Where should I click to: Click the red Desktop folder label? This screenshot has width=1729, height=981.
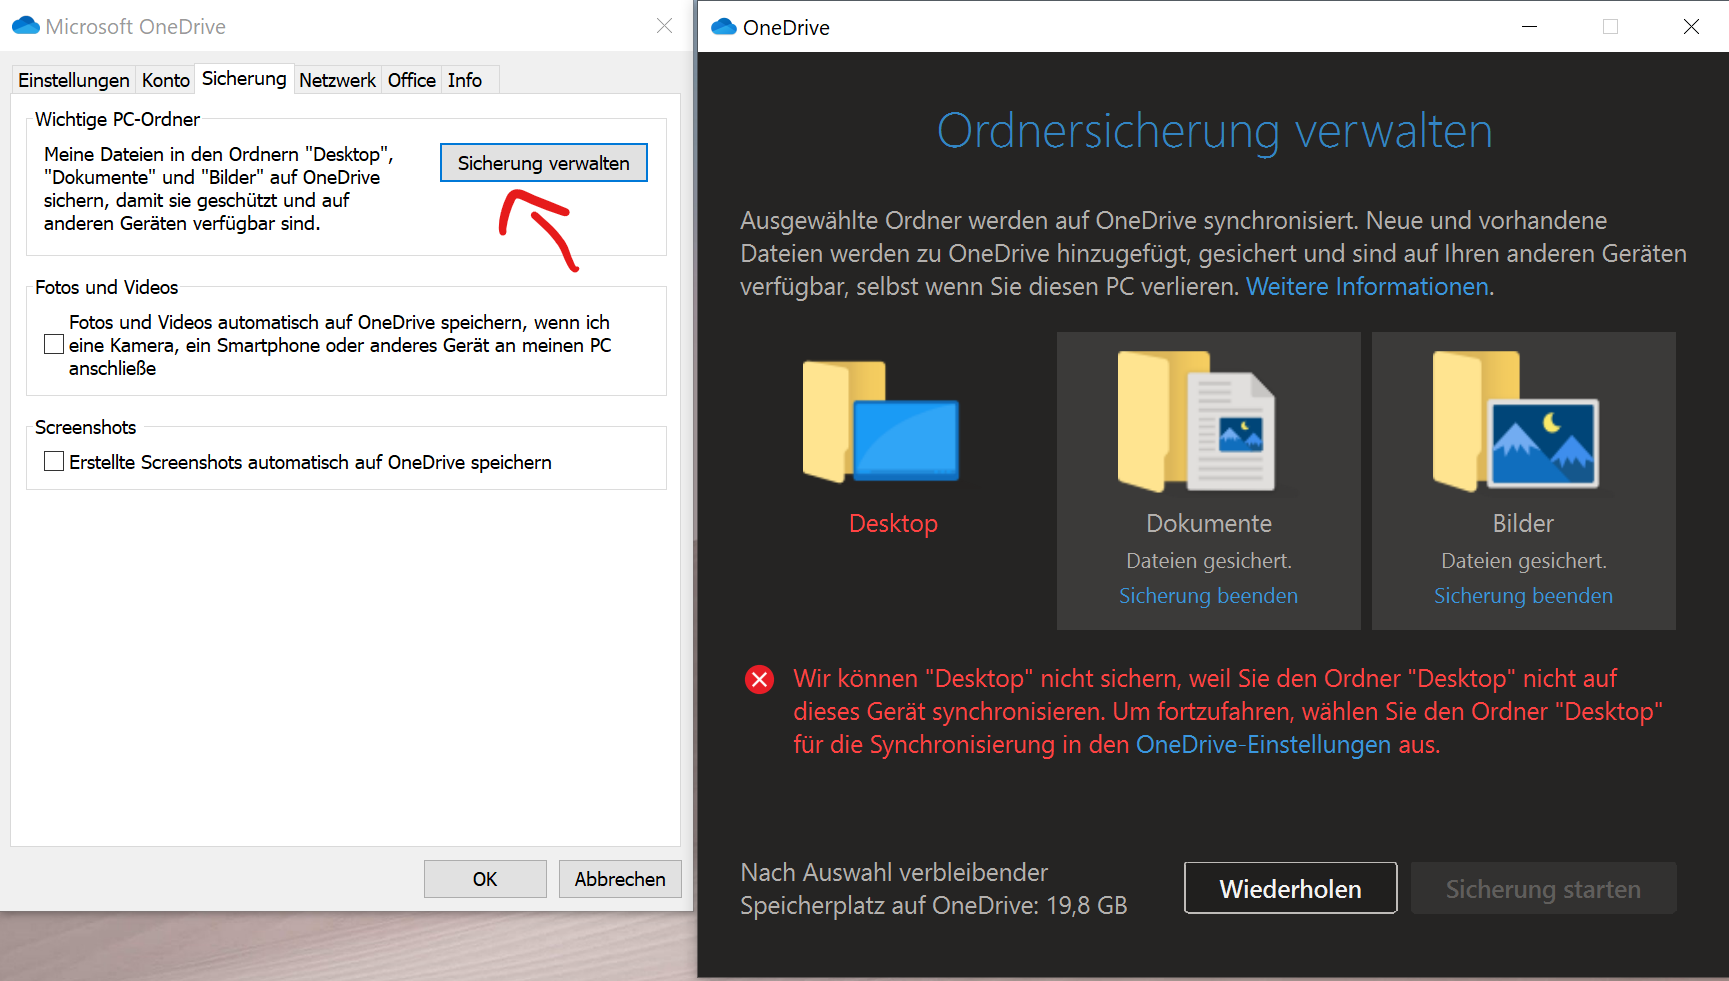coord(893,523)
